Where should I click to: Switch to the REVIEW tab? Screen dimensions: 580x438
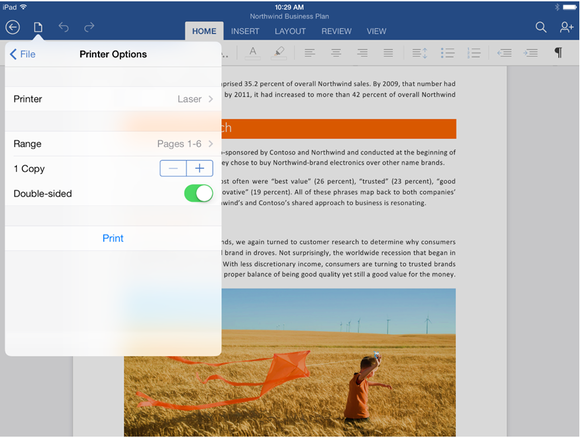(336, 31)
